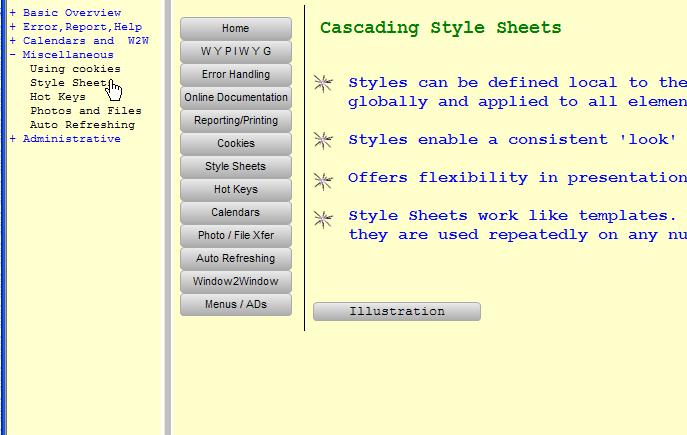The height and width of the screenshot is (435, 687).
Task: Open the Using cookies tree link
Action: tap(75, 69)
